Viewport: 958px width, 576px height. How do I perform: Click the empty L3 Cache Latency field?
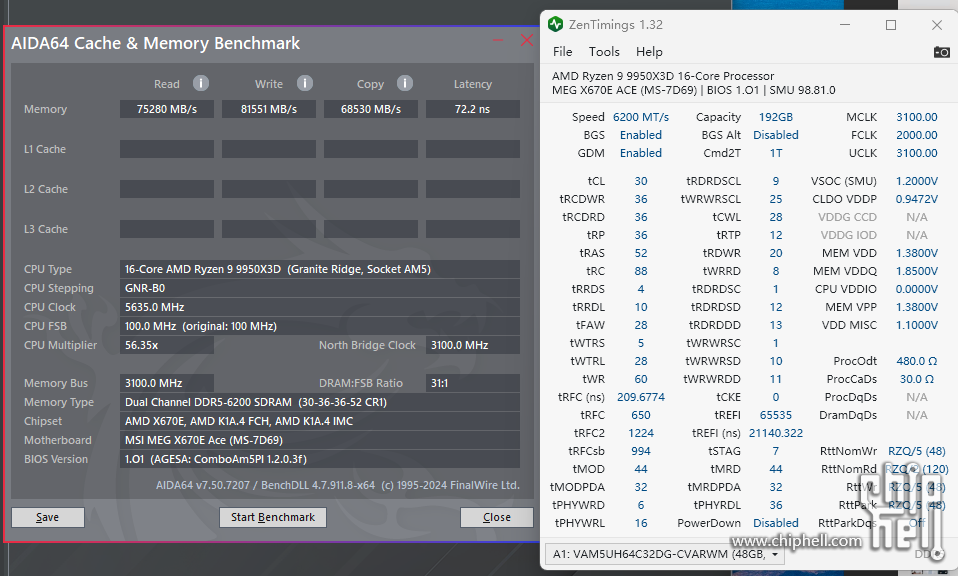[x=473, y=229]
